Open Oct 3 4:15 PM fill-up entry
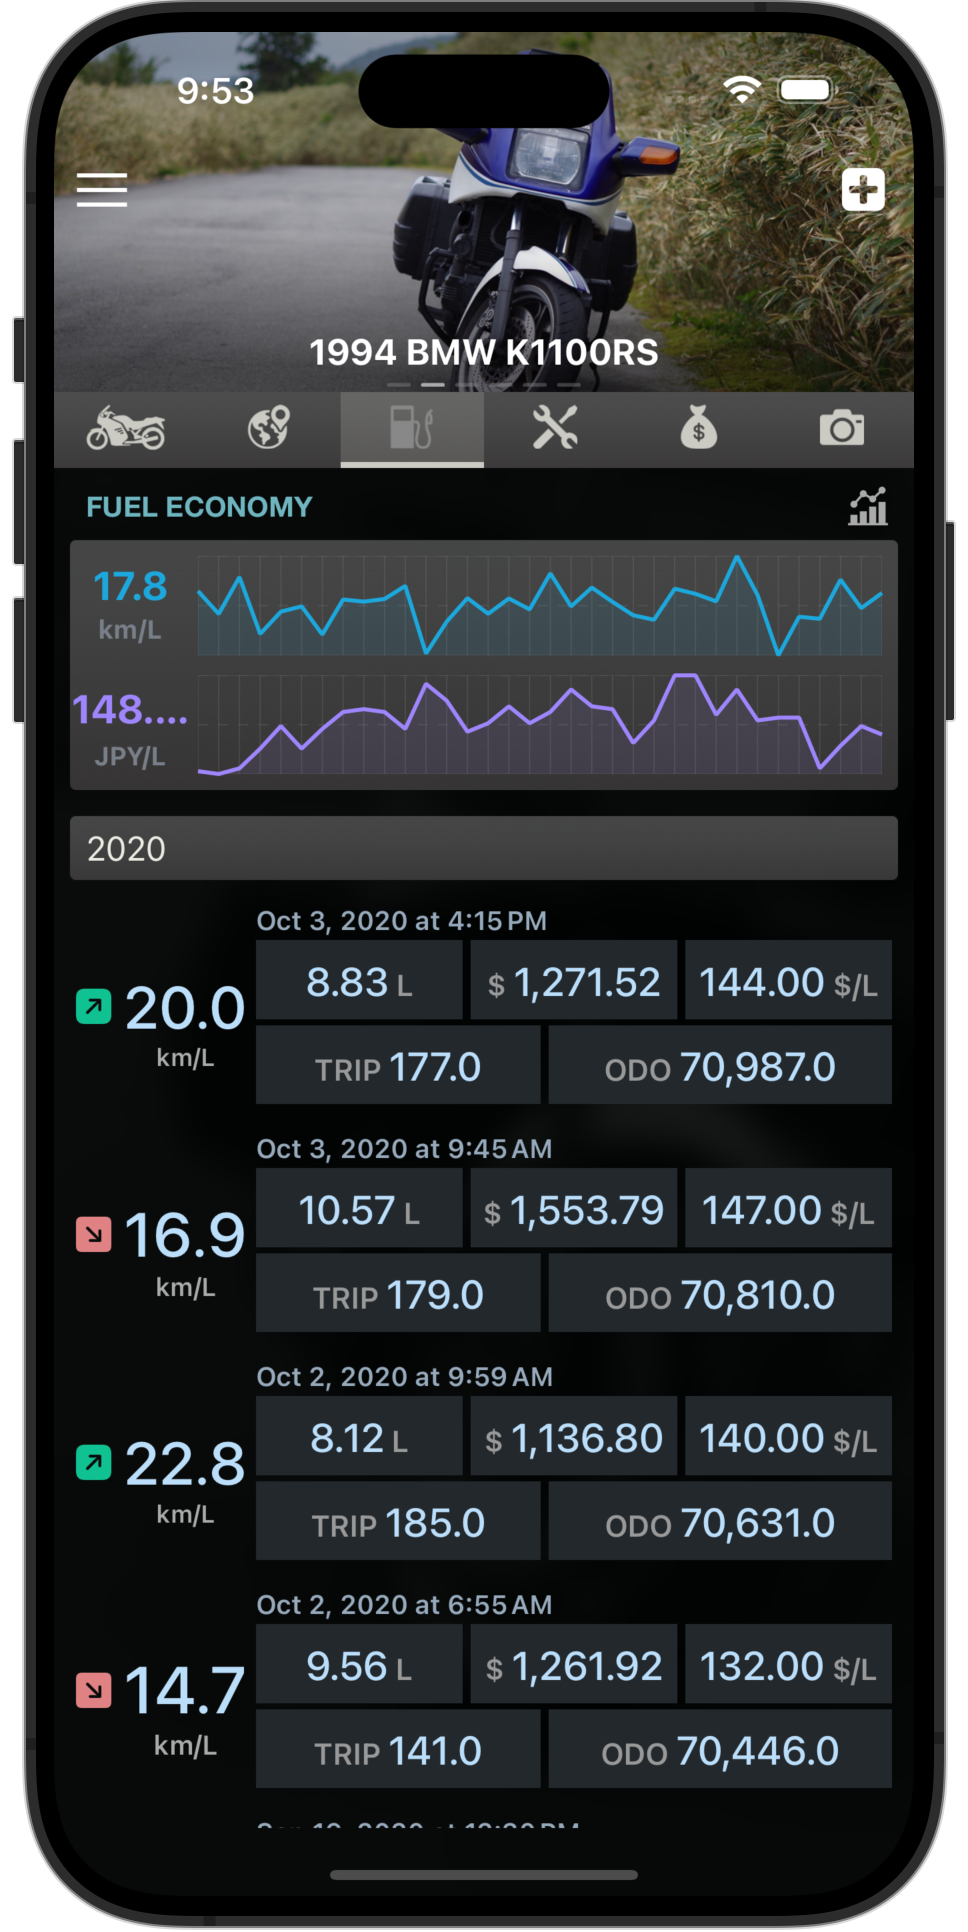Image resolution: width=968 pixels, height=1932 pixels. pyautogui.click(x=401, y=921)
